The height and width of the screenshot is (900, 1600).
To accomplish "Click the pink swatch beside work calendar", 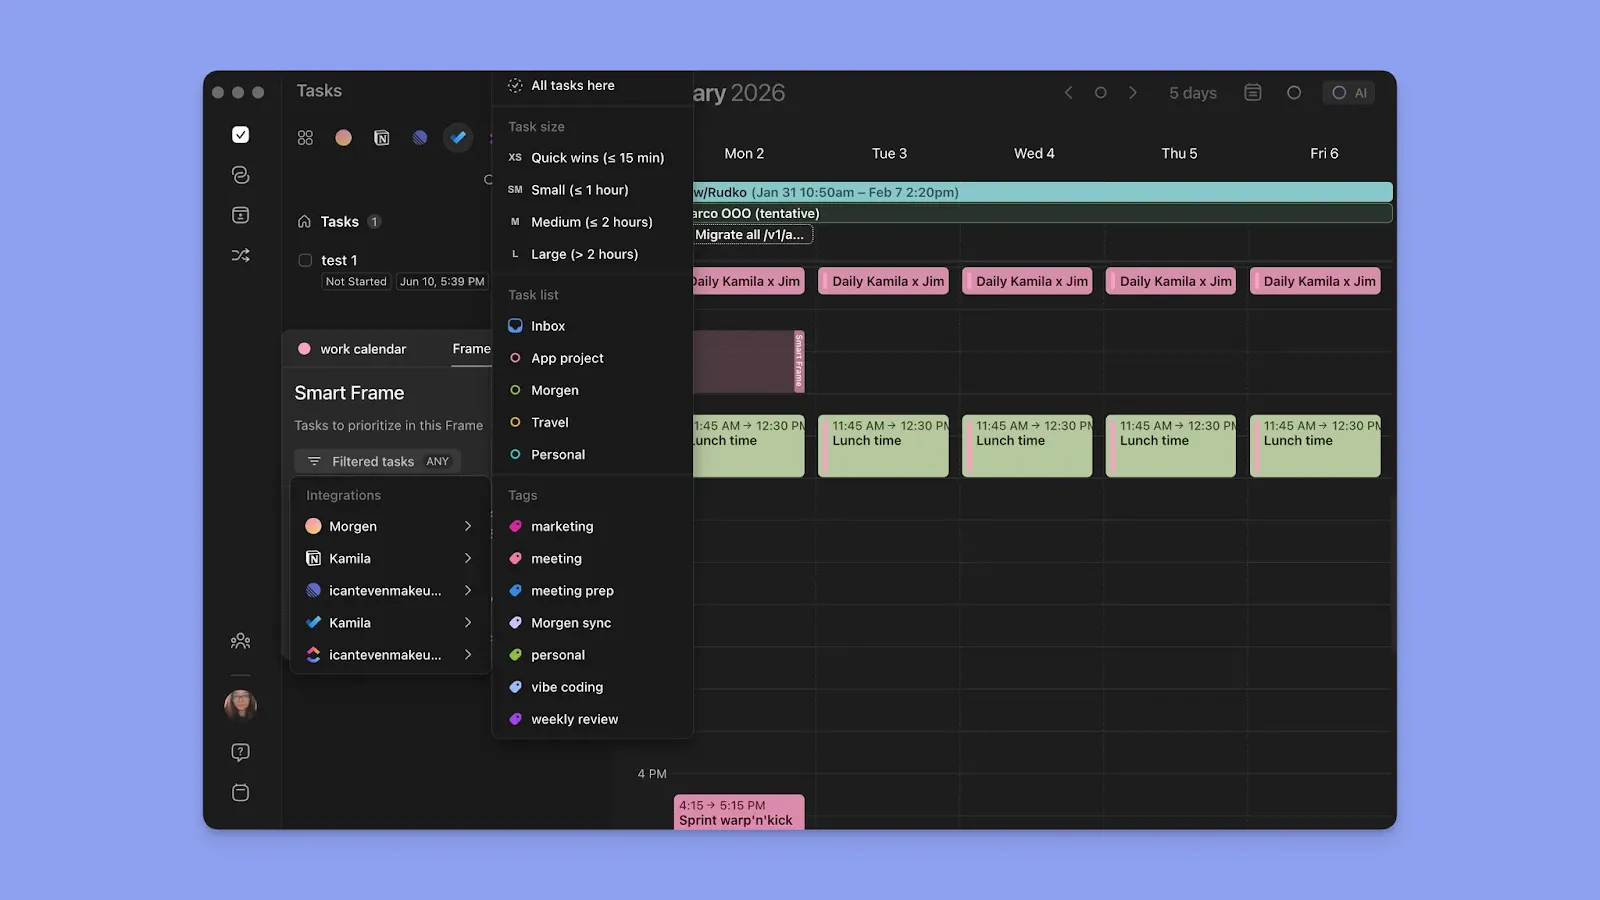I will coord(305,348).
